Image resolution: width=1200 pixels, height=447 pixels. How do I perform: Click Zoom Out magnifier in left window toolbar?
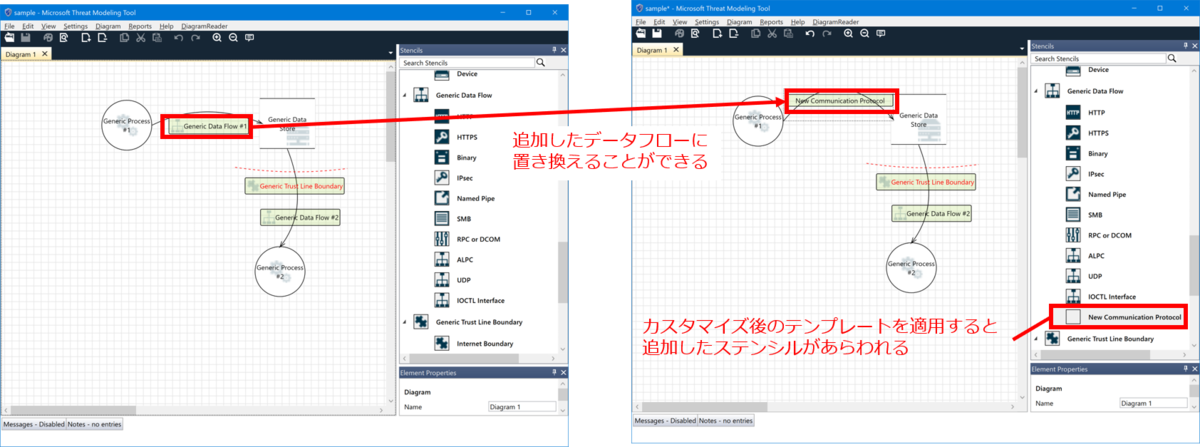point(233,38)
